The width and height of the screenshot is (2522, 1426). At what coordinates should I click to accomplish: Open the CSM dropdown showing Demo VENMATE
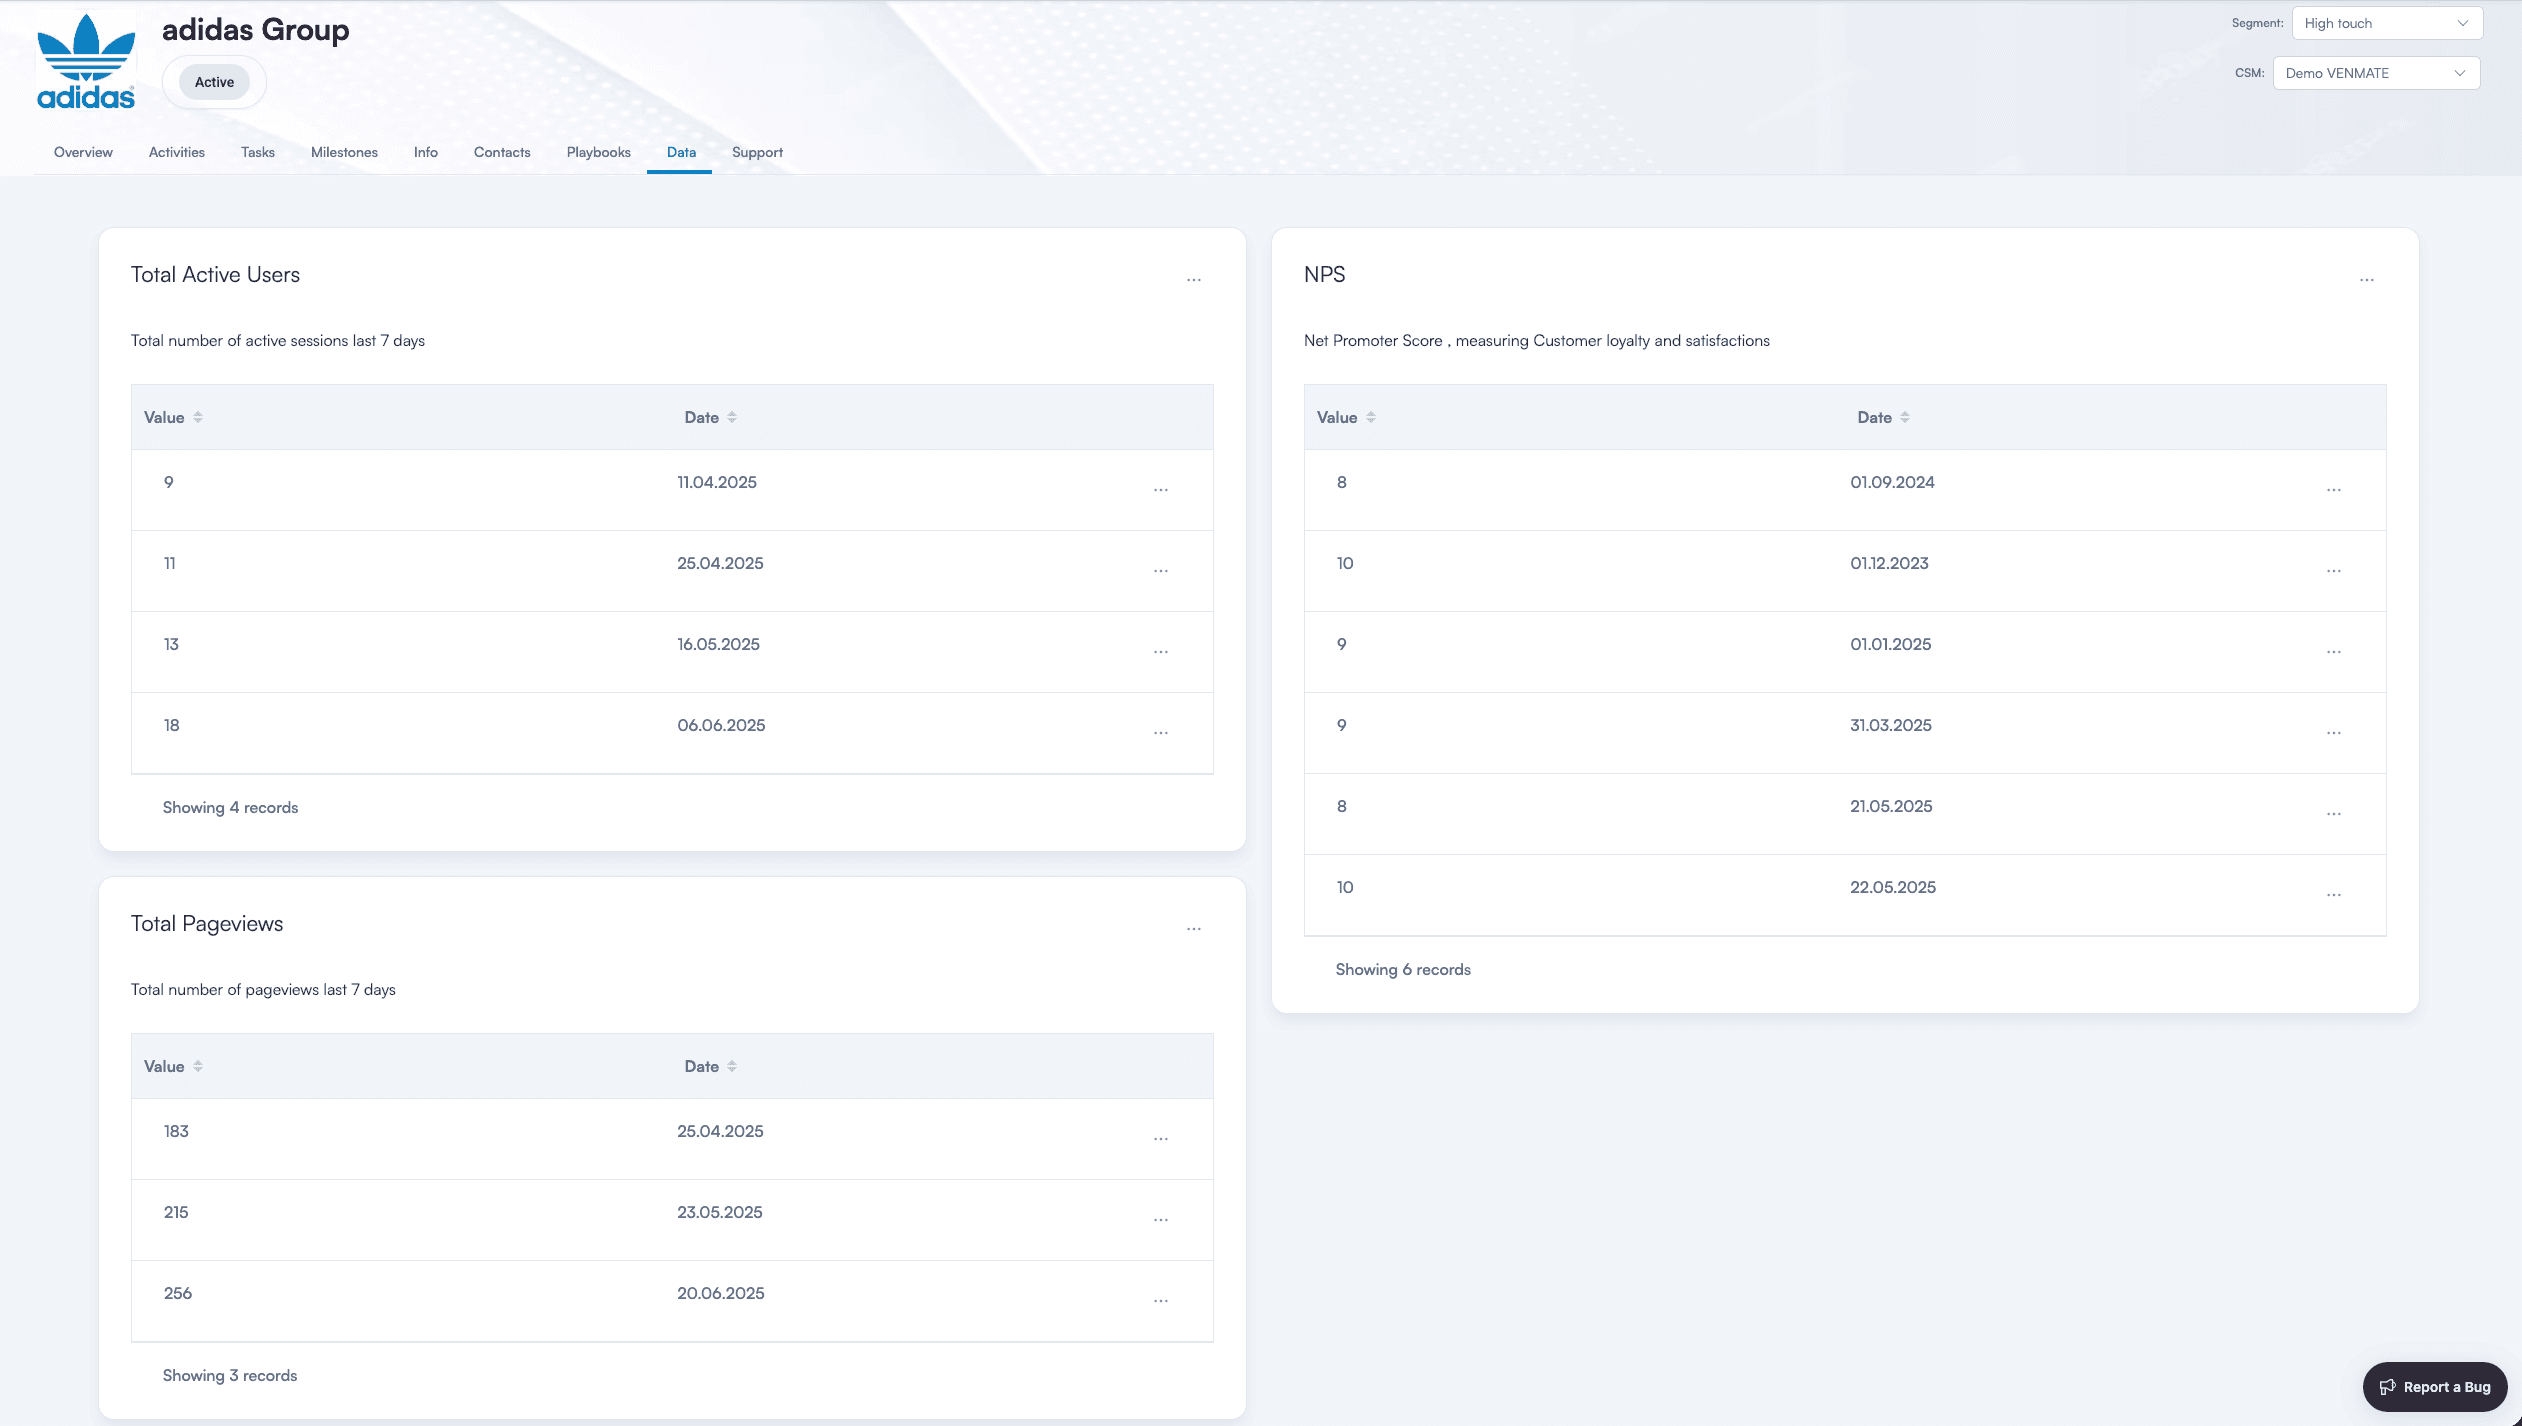click(2375, 72)
